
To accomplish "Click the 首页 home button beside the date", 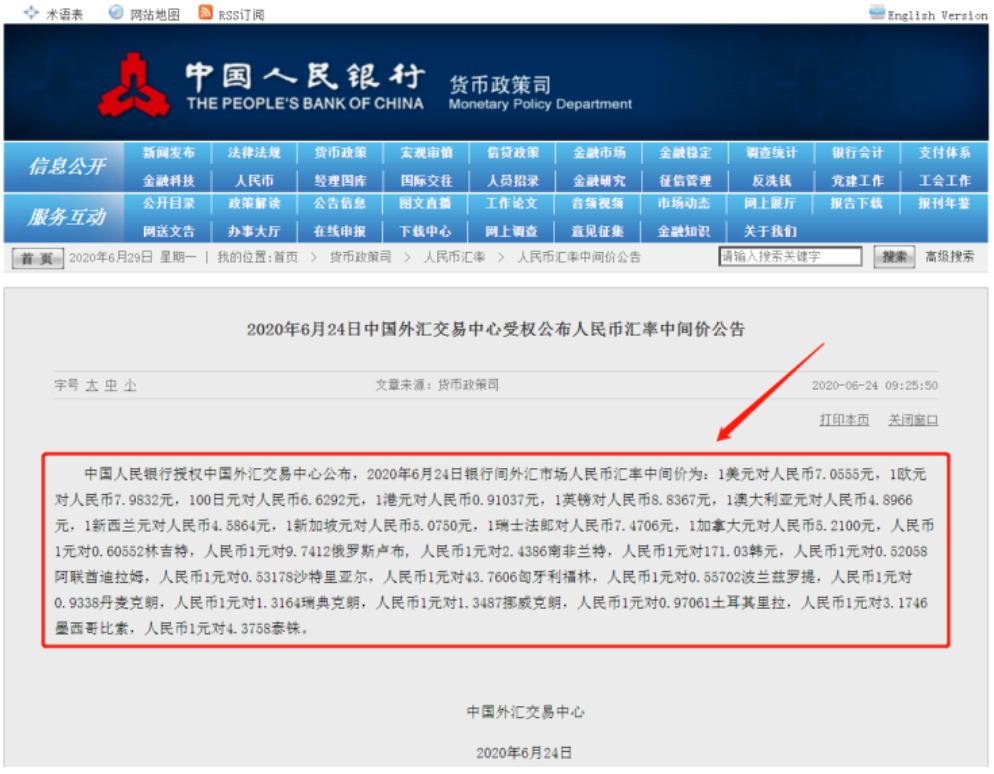I will coord(37,258).
